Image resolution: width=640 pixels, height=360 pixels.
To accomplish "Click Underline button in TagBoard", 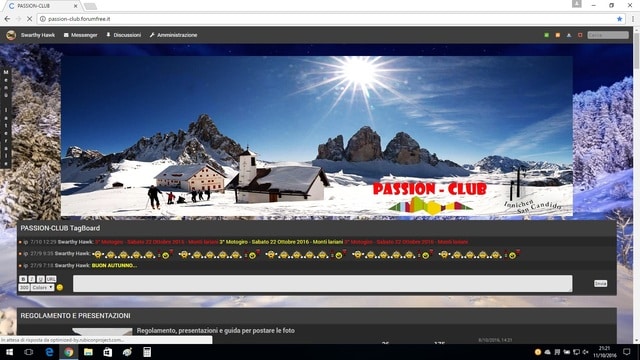I will 40,279.
